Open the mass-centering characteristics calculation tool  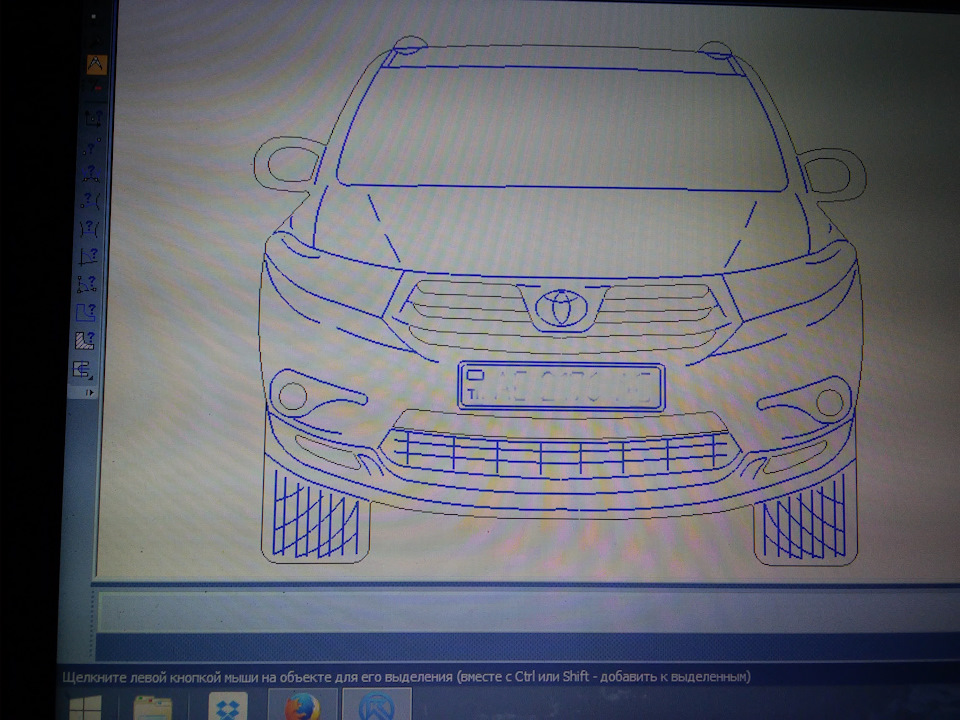coord(83,370)
